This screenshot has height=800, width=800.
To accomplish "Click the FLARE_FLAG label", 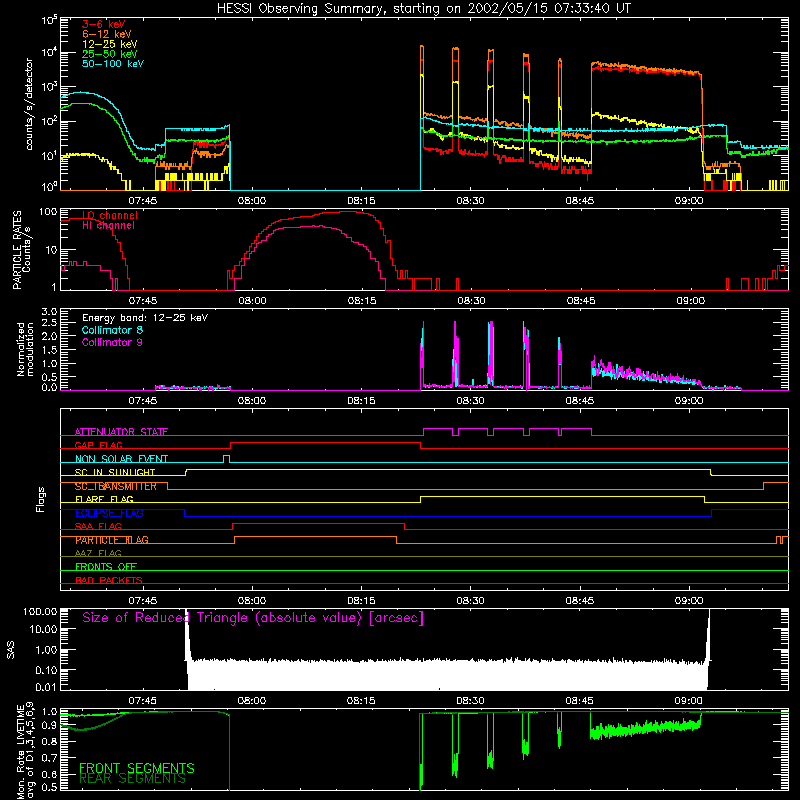I will [x=104, y=499].
